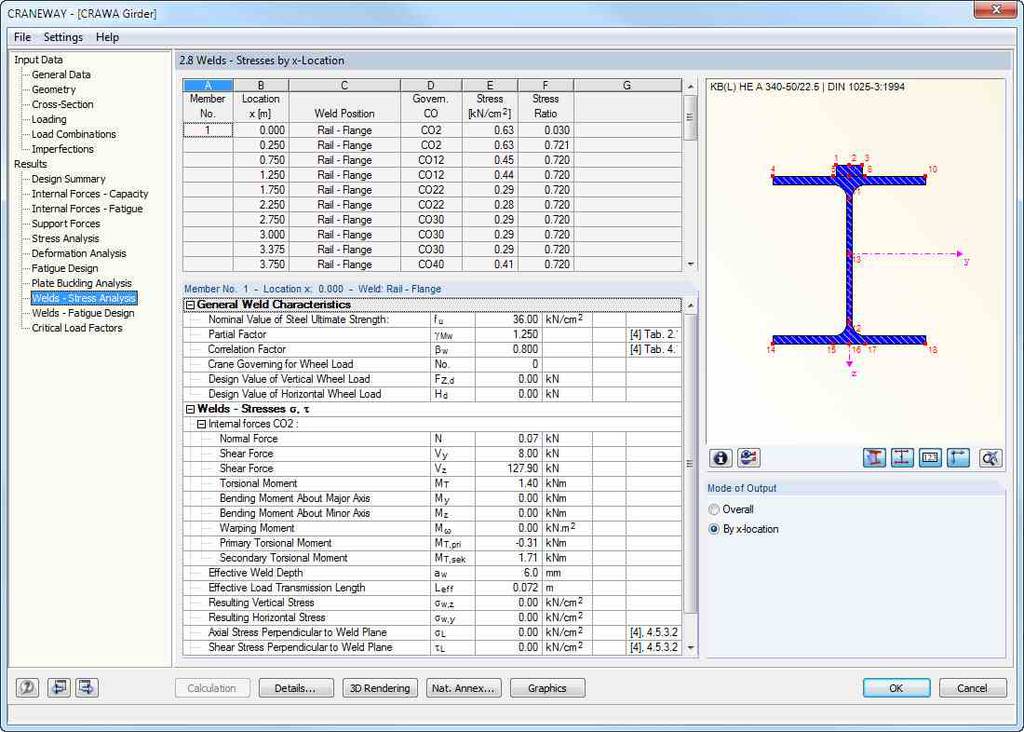Click the Calculation button
Viewport: 1024px width, 732px height.
[x=212, y=688]
